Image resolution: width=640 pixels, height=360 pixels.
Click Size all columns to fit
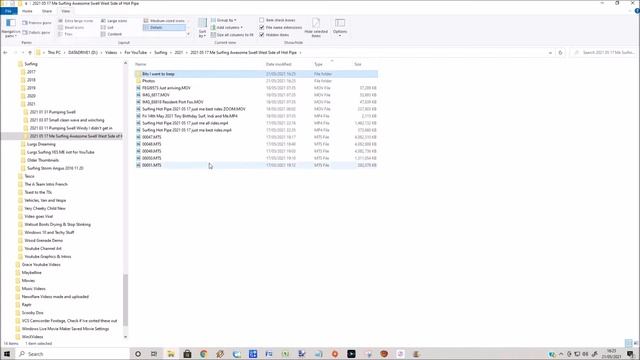click(x=232, y=35)
